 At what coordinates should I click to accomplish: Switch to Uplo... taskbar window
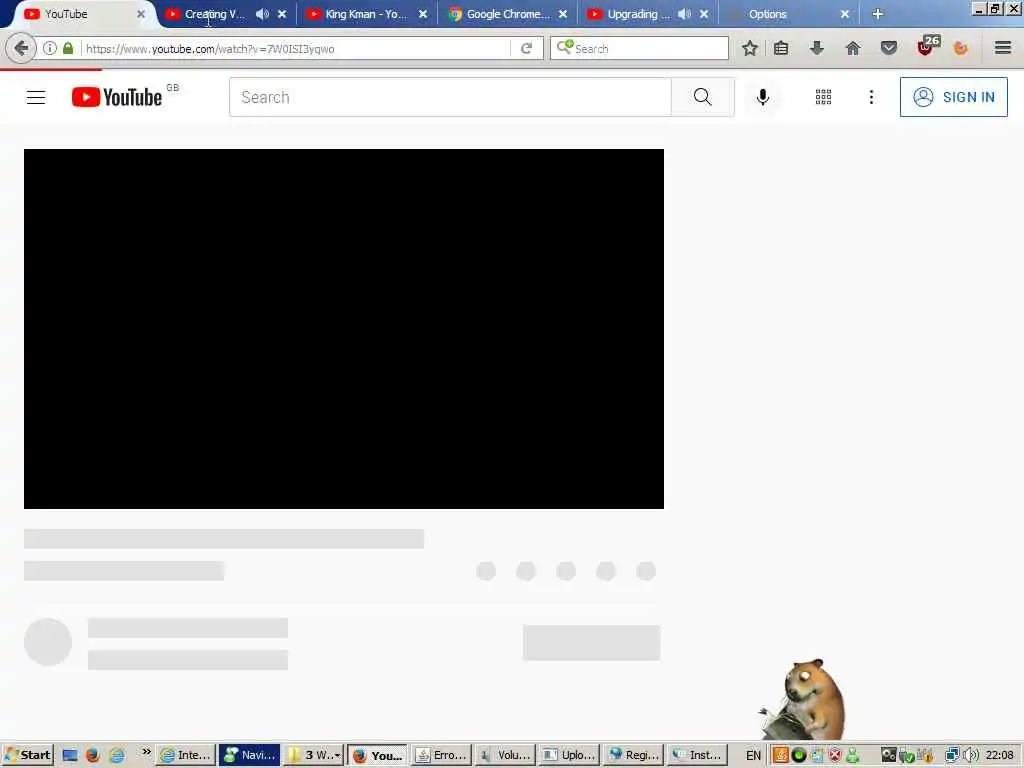tap(569, 755)
